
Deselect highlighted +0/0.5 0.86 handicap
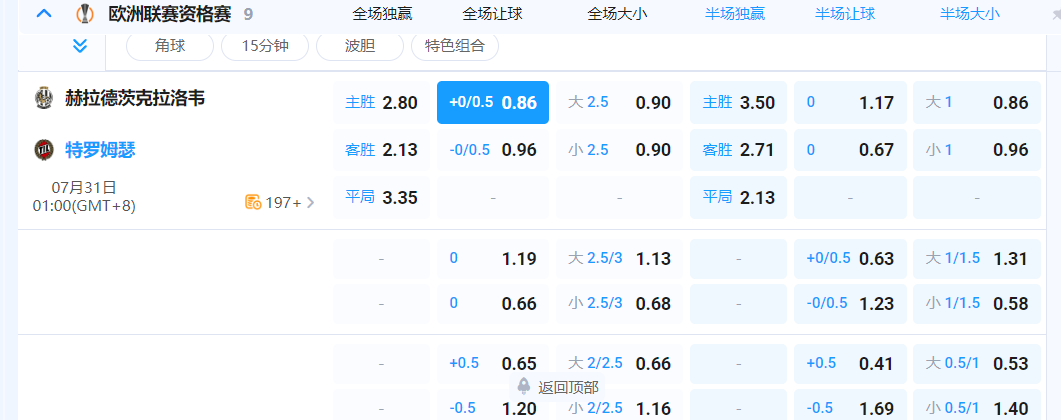(493, 103)
